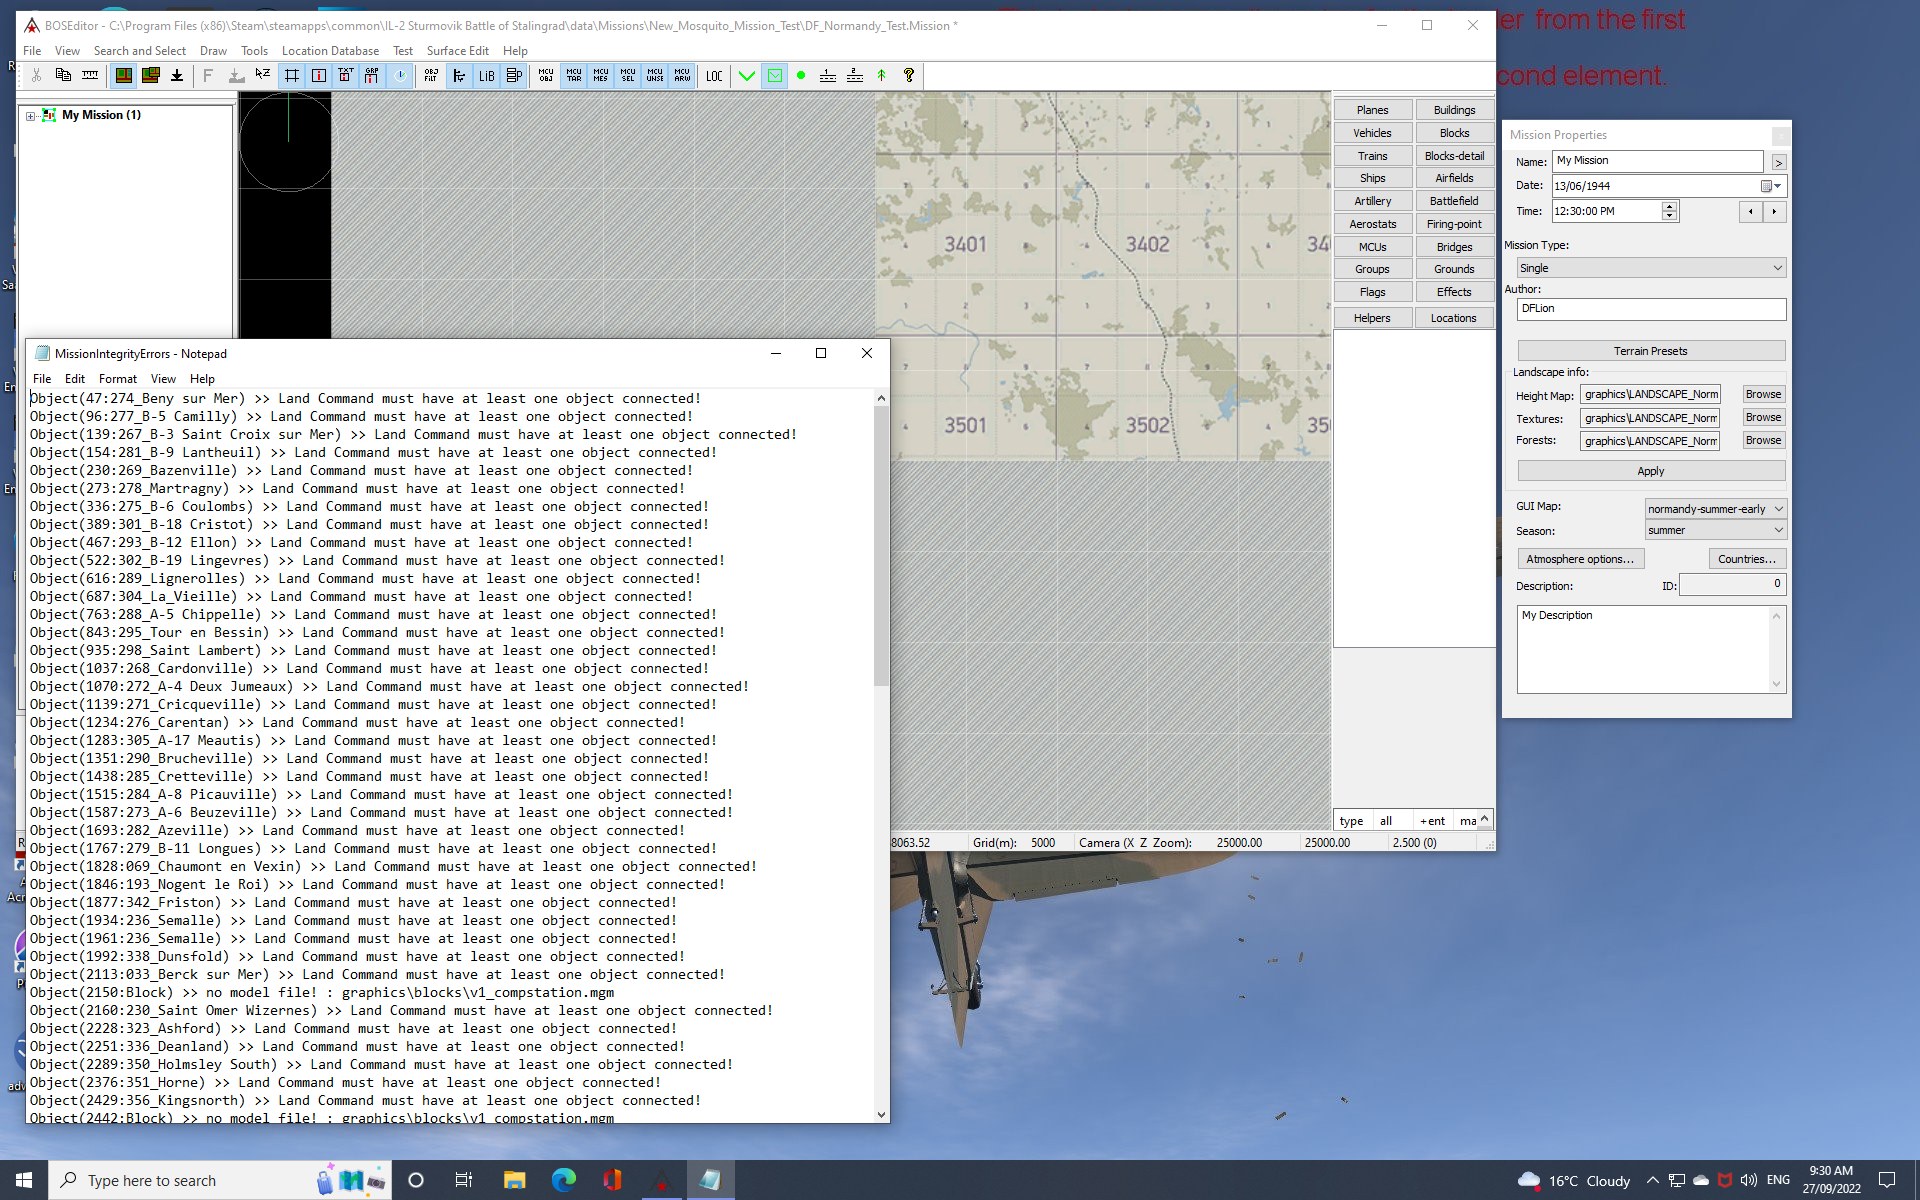Viewport: 1920px width, 1200px height.
Task: Click the LOC locations toolbar icon
Action: [714, 76]
